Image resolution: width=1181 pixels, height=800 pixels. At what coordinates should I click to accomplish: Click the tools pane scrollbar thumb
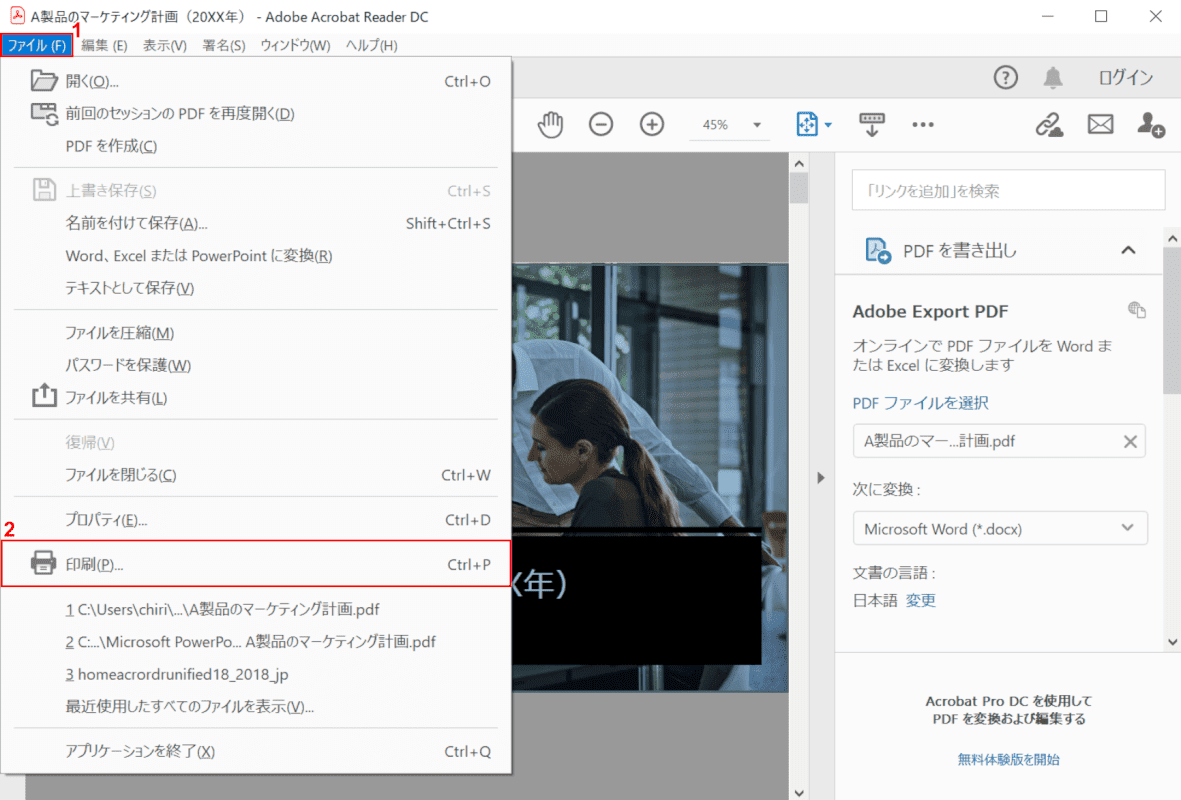coord(1172,320)
